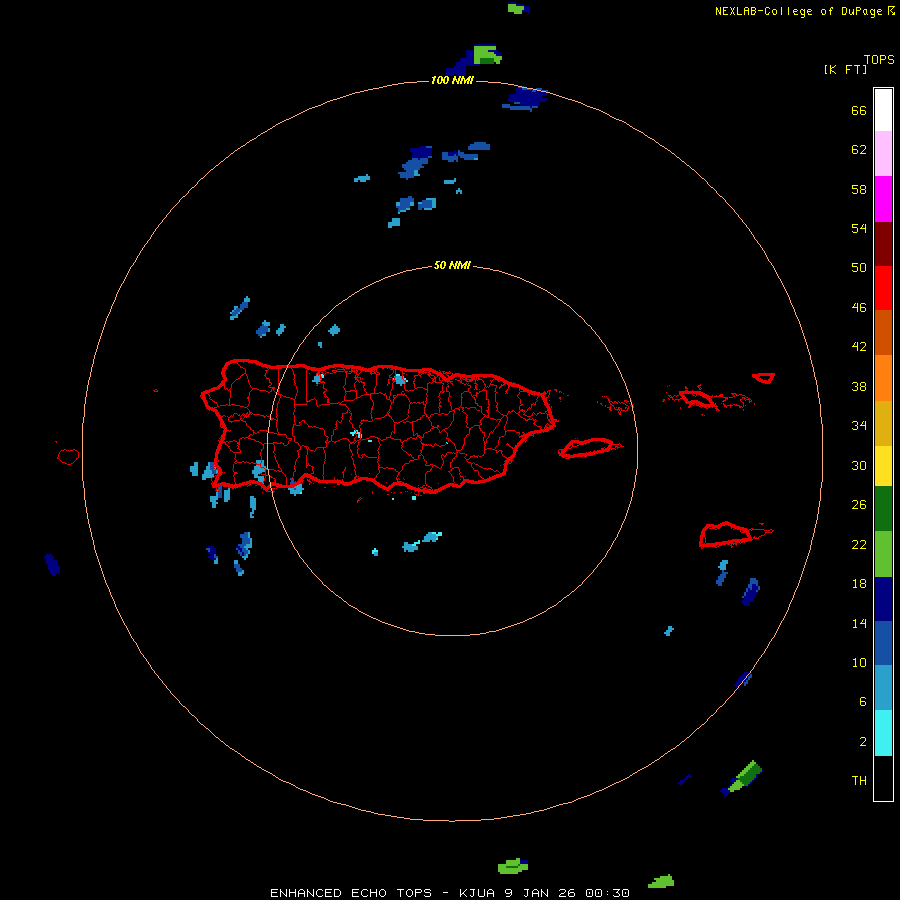Click the 100 NMI range ring label
Image resolution: width=900 pixels, height=900 pixels.
click(x=452, y=80)
